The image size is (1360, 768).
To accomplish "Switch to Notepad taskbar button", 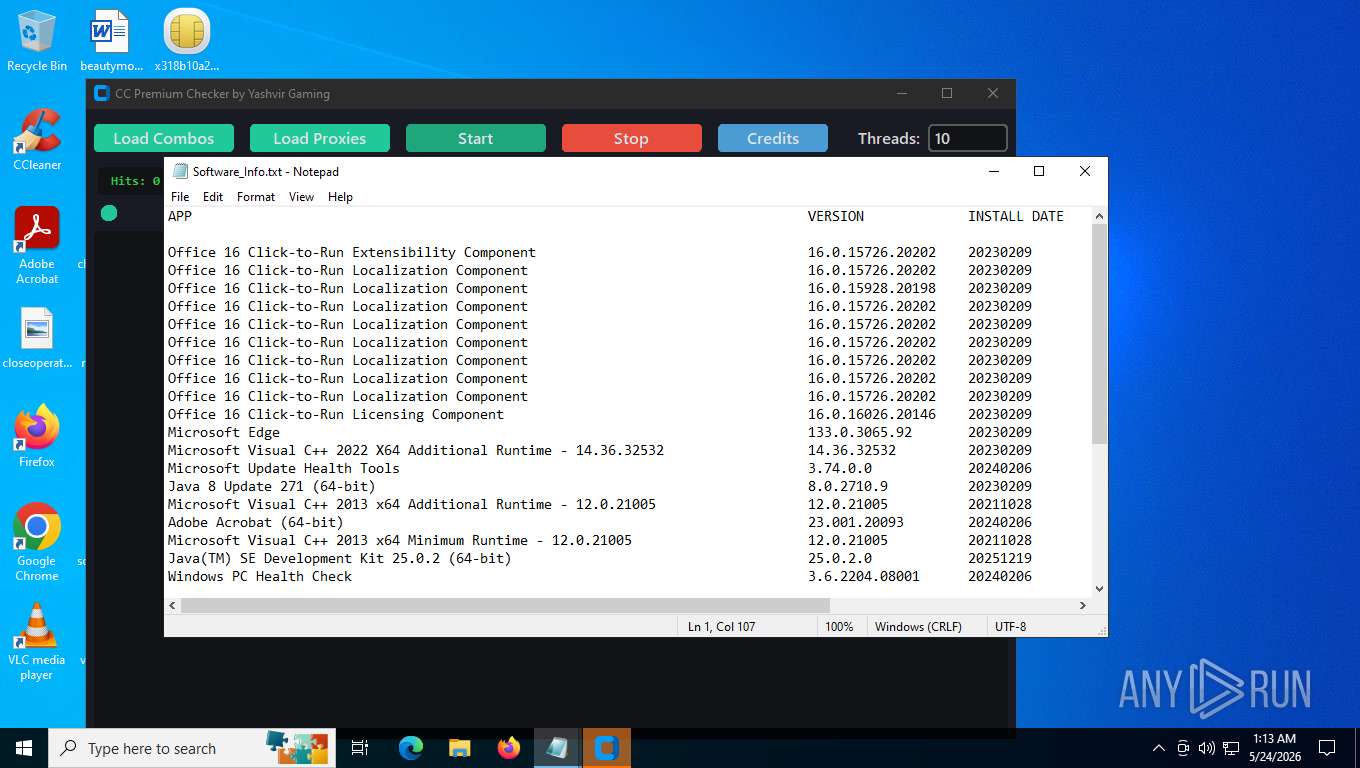I will click(558, 748).
